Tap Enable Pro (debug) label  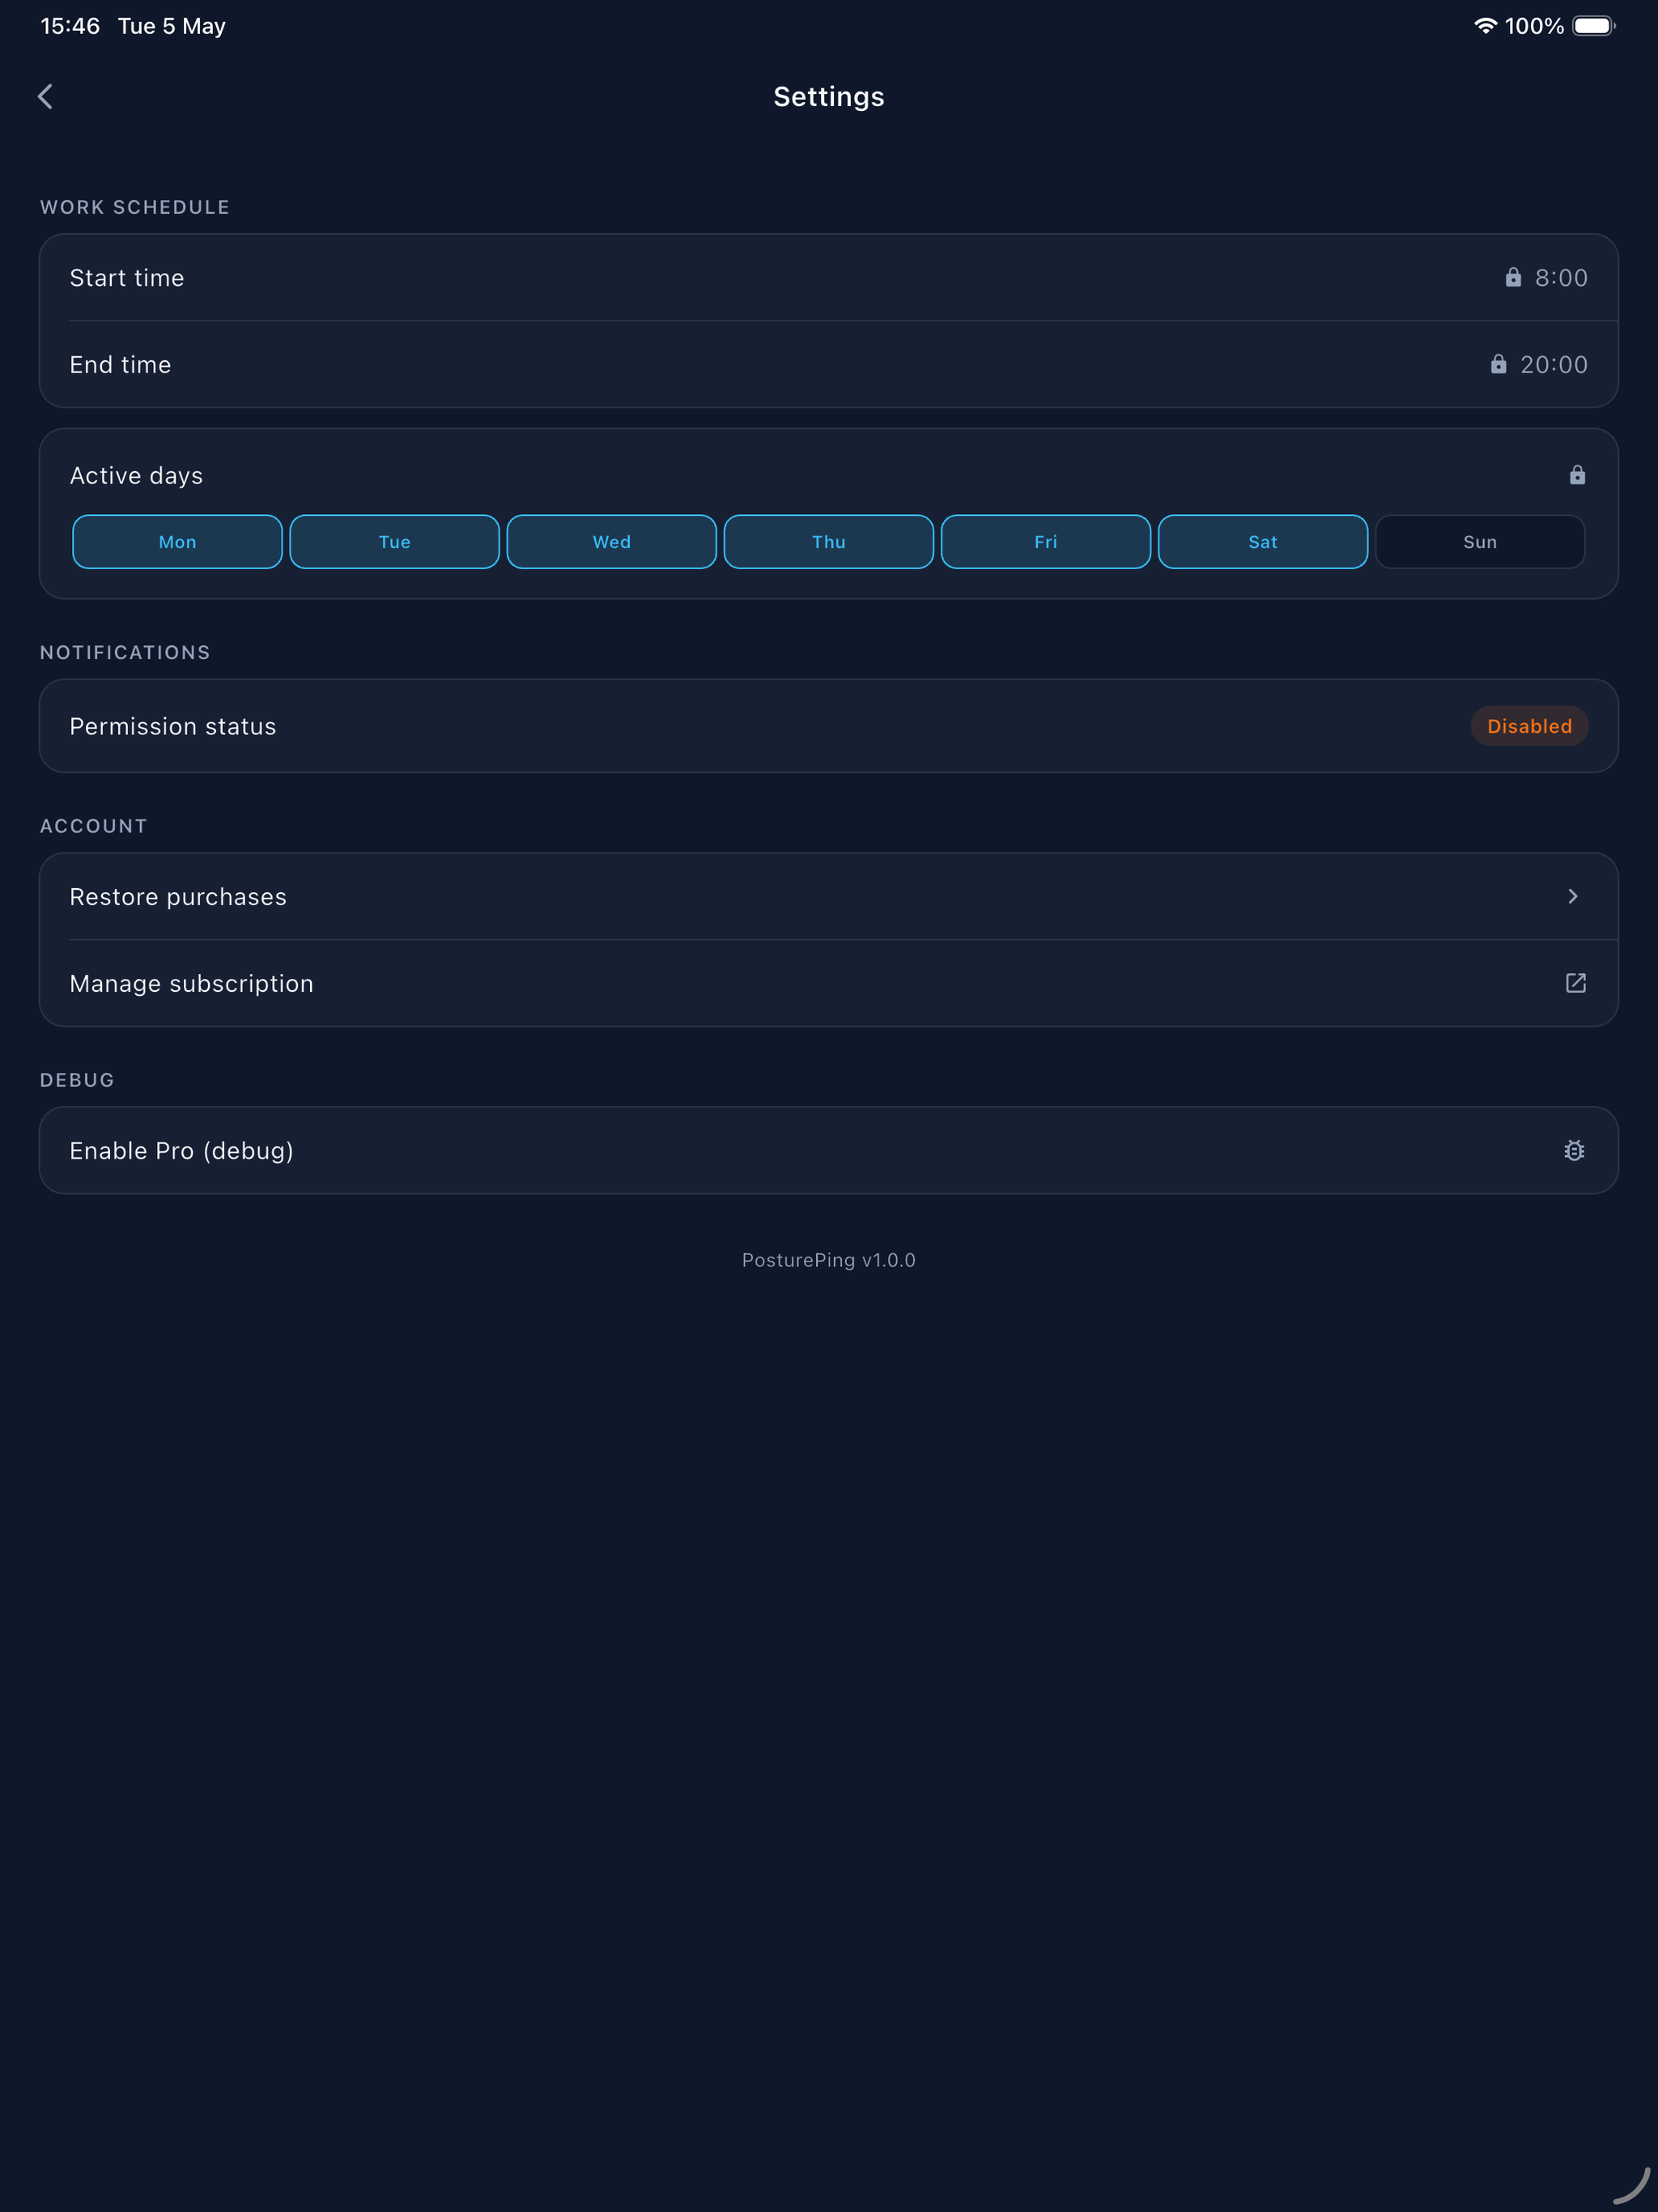[181, 1151]
